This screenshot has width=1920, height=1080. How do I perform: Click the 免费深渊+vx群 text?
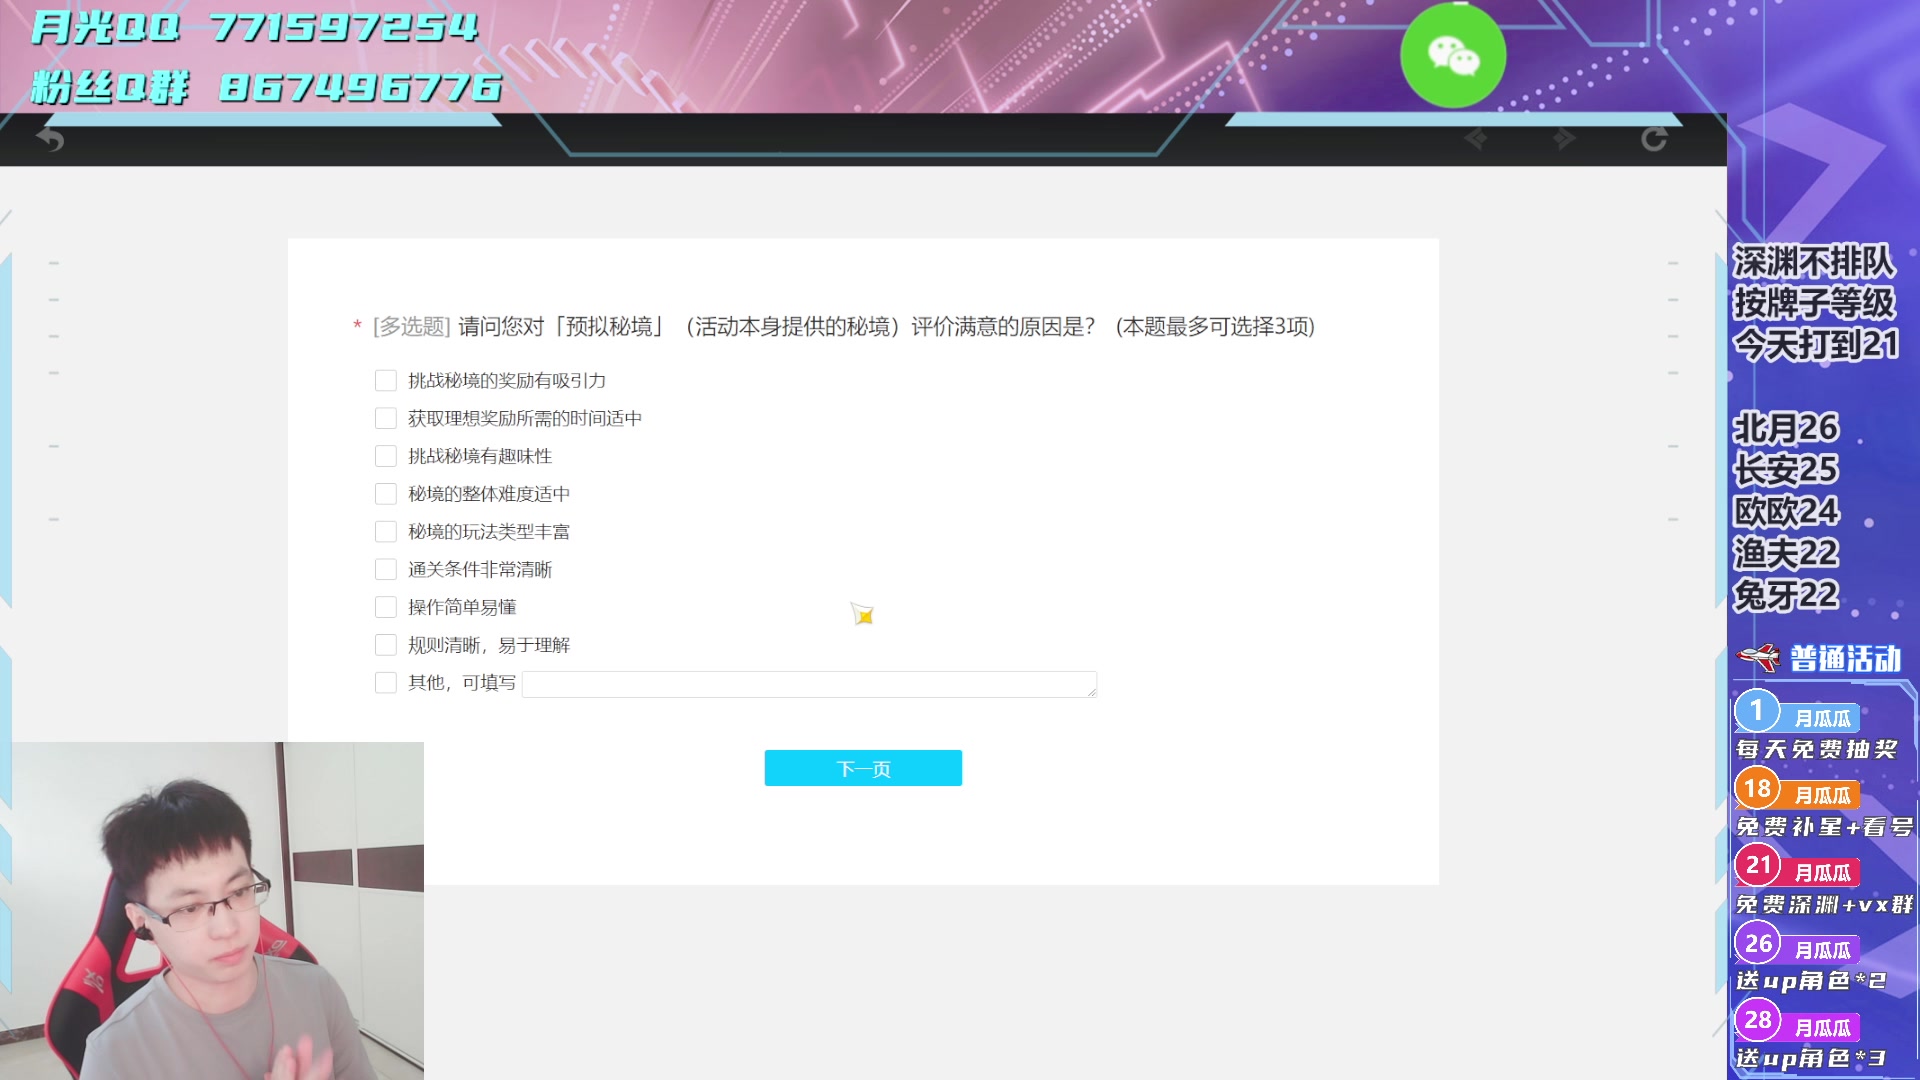tap(1824, 905)
